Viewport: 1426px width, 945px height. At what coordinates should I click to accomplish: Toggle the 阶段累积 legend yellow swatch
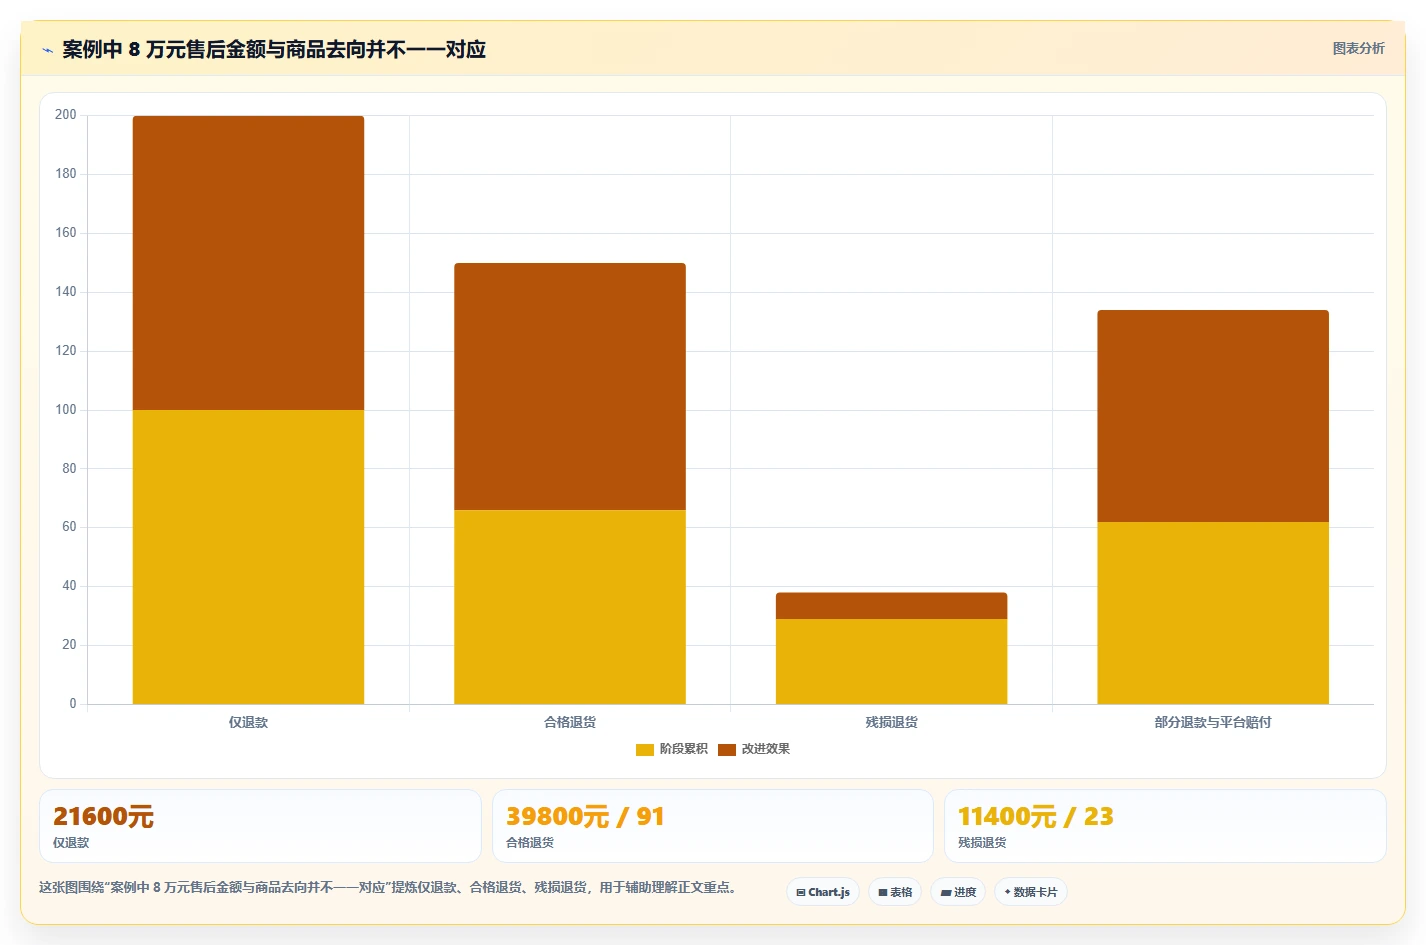pyautogui.click(x=645, y=749)
